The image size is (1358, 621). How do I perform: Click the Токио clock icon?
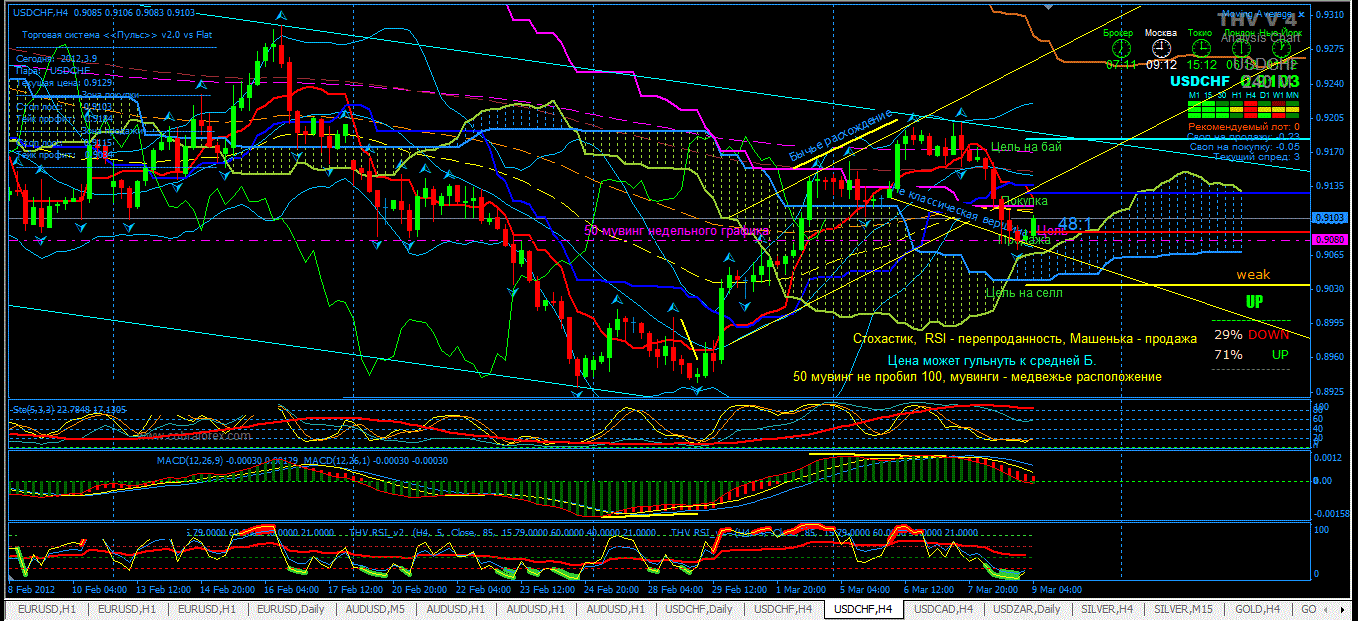(x=1201, y=47)
